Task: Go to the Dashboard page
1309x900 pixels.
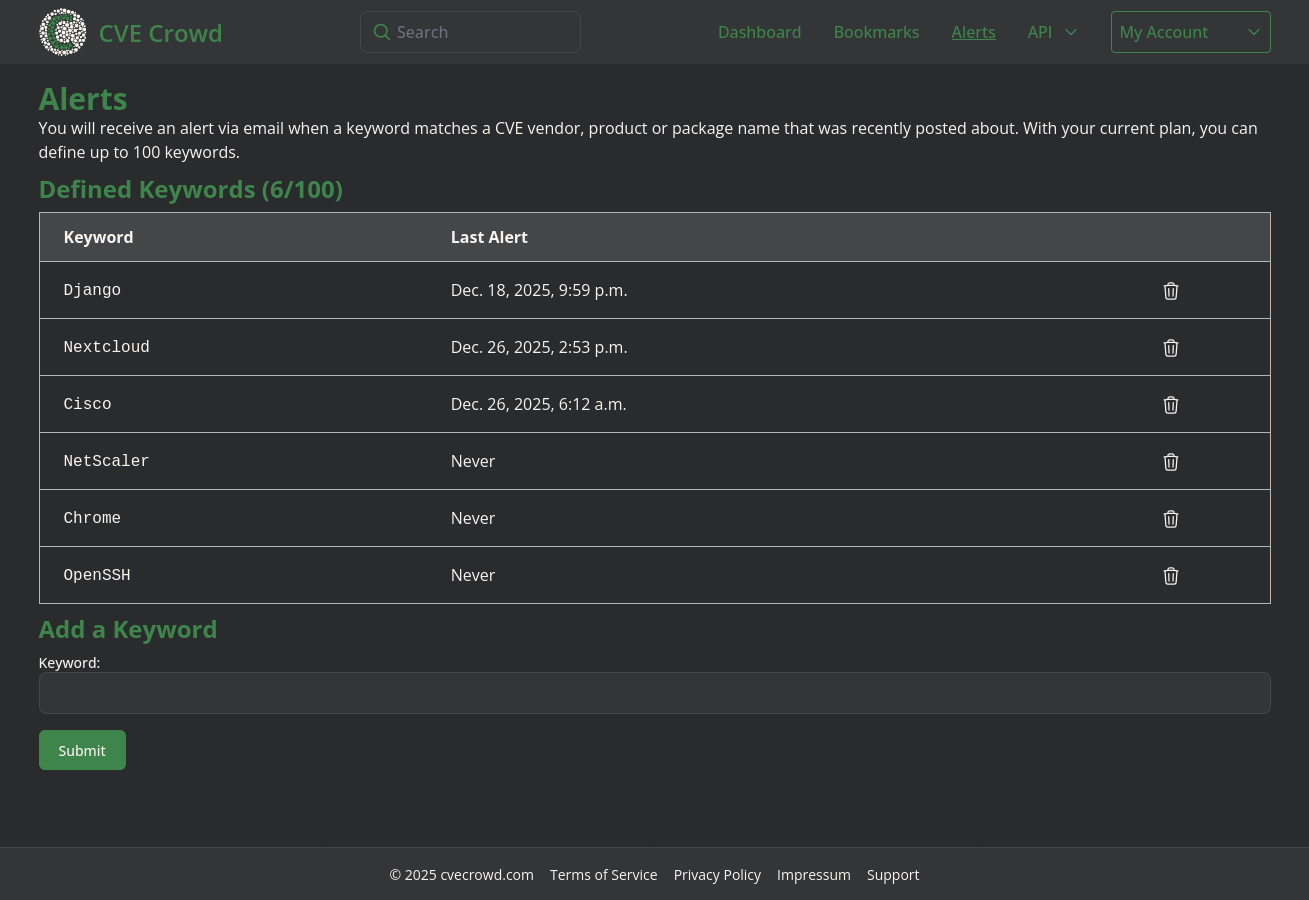Action: 759,32
